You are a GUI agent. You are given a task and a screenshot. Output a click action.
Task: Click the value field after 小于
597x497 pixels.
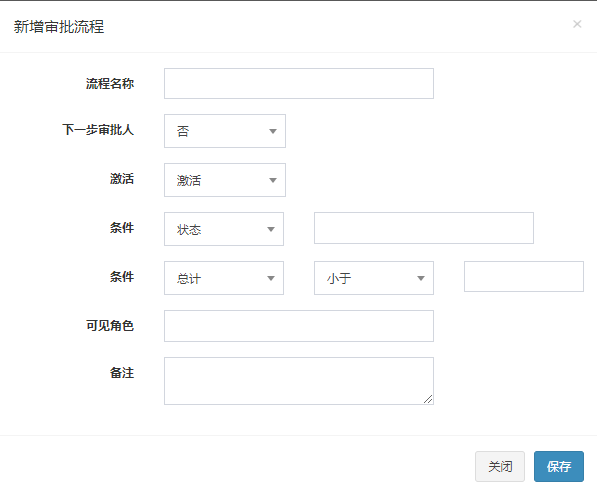524,276
